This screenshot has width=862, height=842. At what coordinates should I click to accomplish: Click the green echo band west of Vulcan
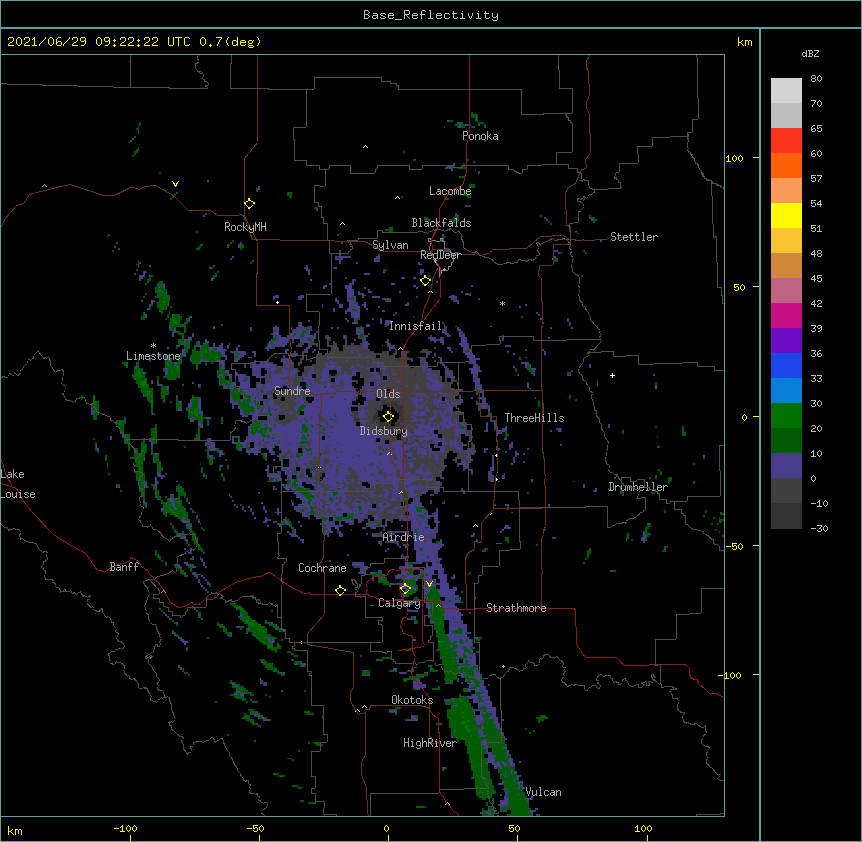[473, 747]
